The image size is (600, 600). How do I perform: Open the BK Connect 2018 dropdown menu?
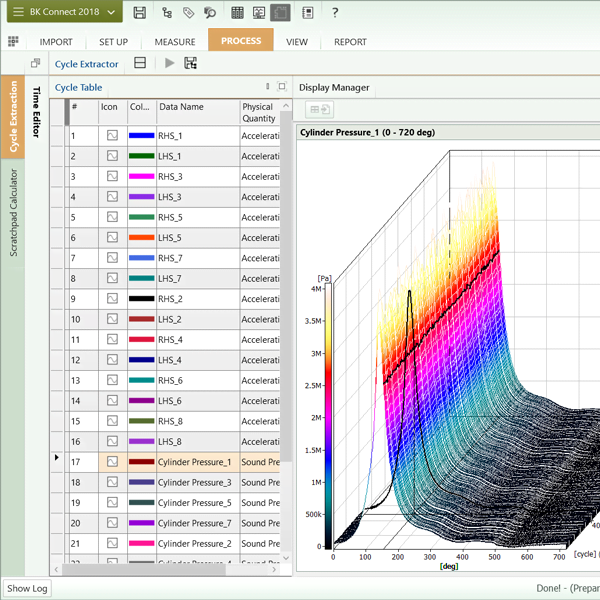coord(66,13)
